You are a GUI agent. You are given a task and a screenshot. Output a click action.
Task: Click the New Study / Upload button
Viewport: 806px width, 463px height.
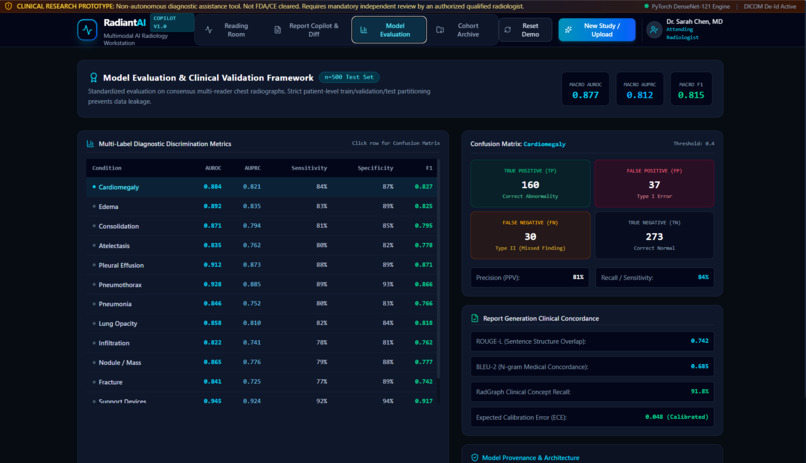pos(597,30)
